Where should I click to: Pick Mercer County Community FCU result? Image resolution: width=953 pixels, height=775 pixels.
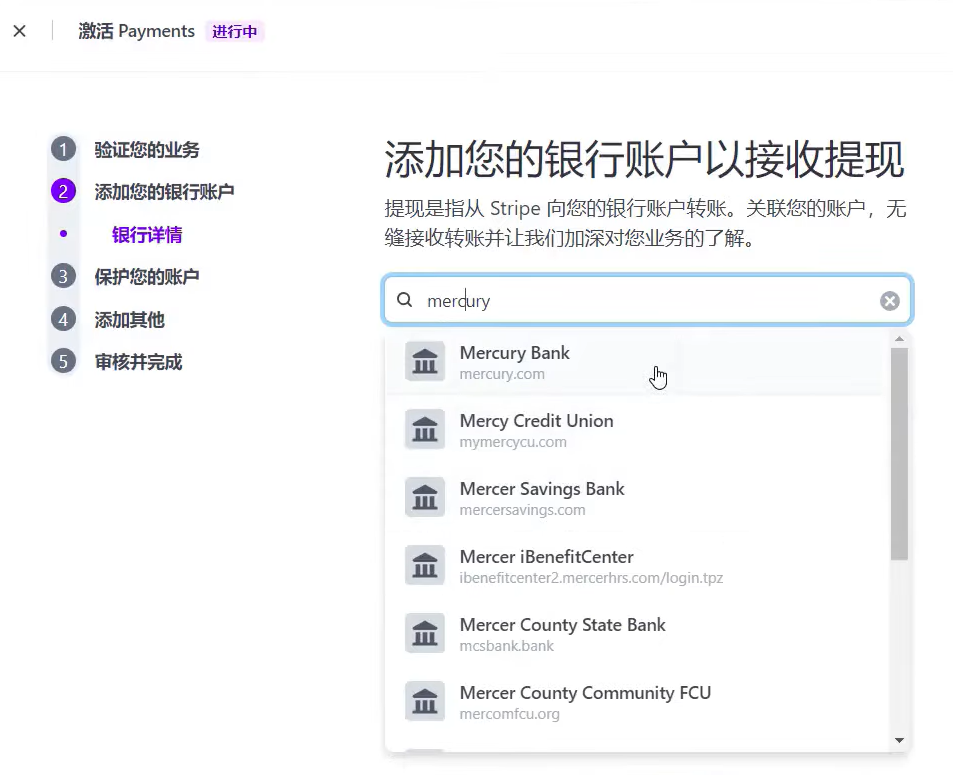(636, 703)
